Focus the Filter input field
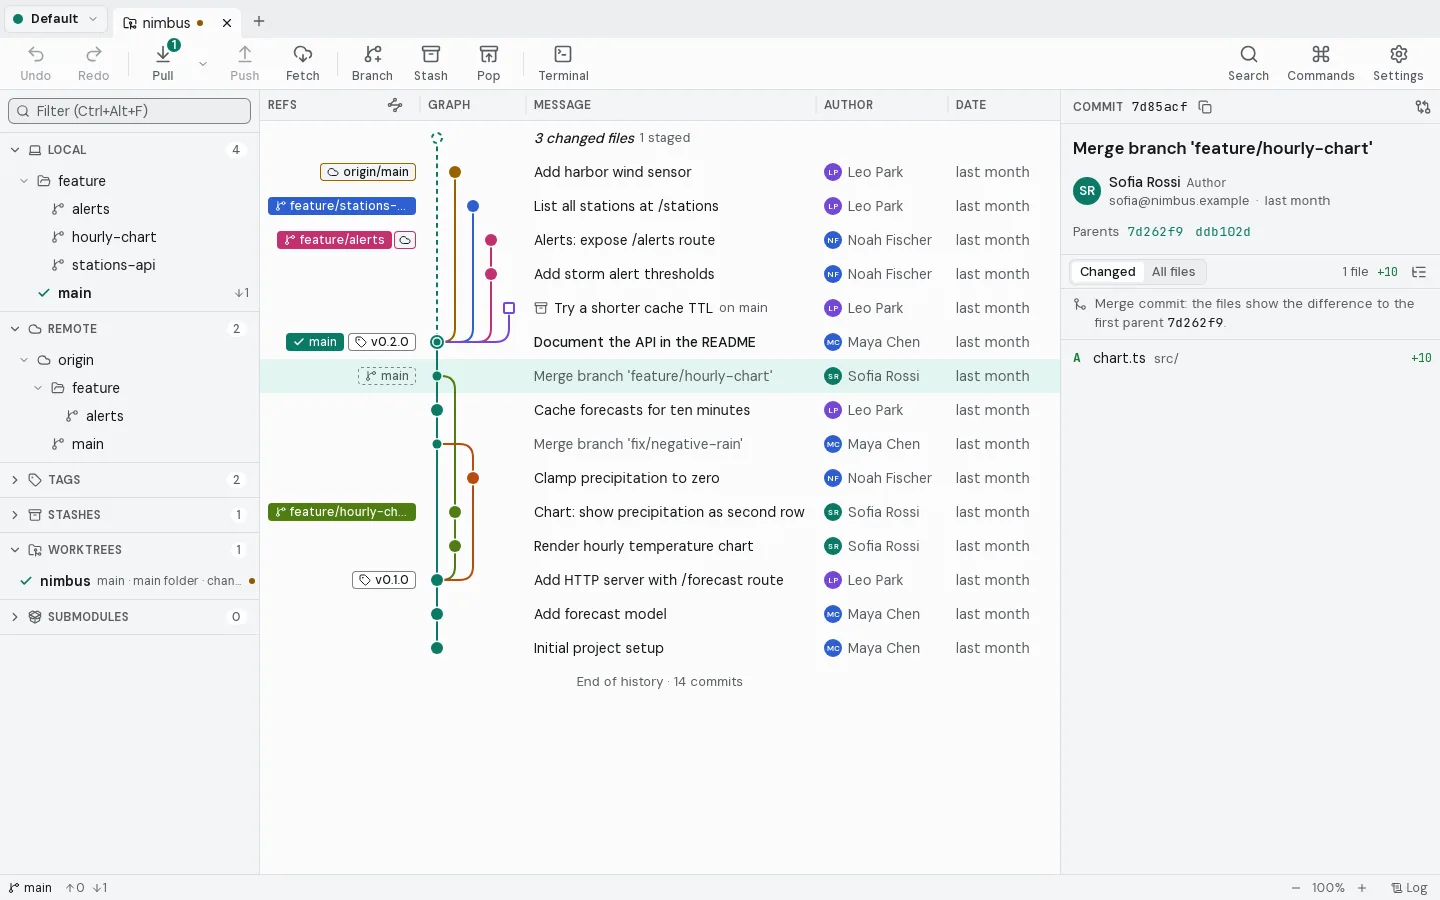Screen dimensions: 1440x900 pos(129,111)
